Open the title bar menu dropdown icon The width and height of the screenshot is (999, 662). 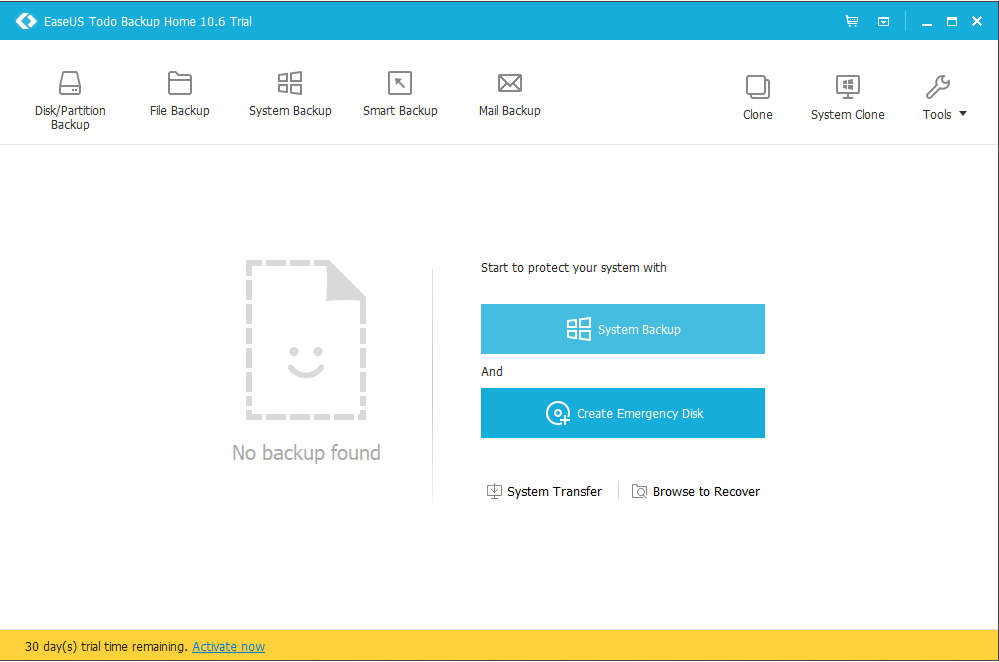pos(883,22)
